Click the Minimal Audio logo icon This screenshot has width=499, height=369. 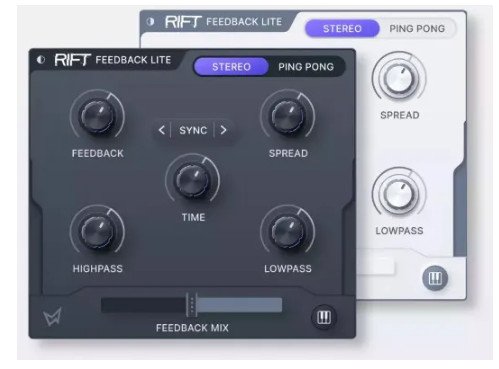(53, 316)
